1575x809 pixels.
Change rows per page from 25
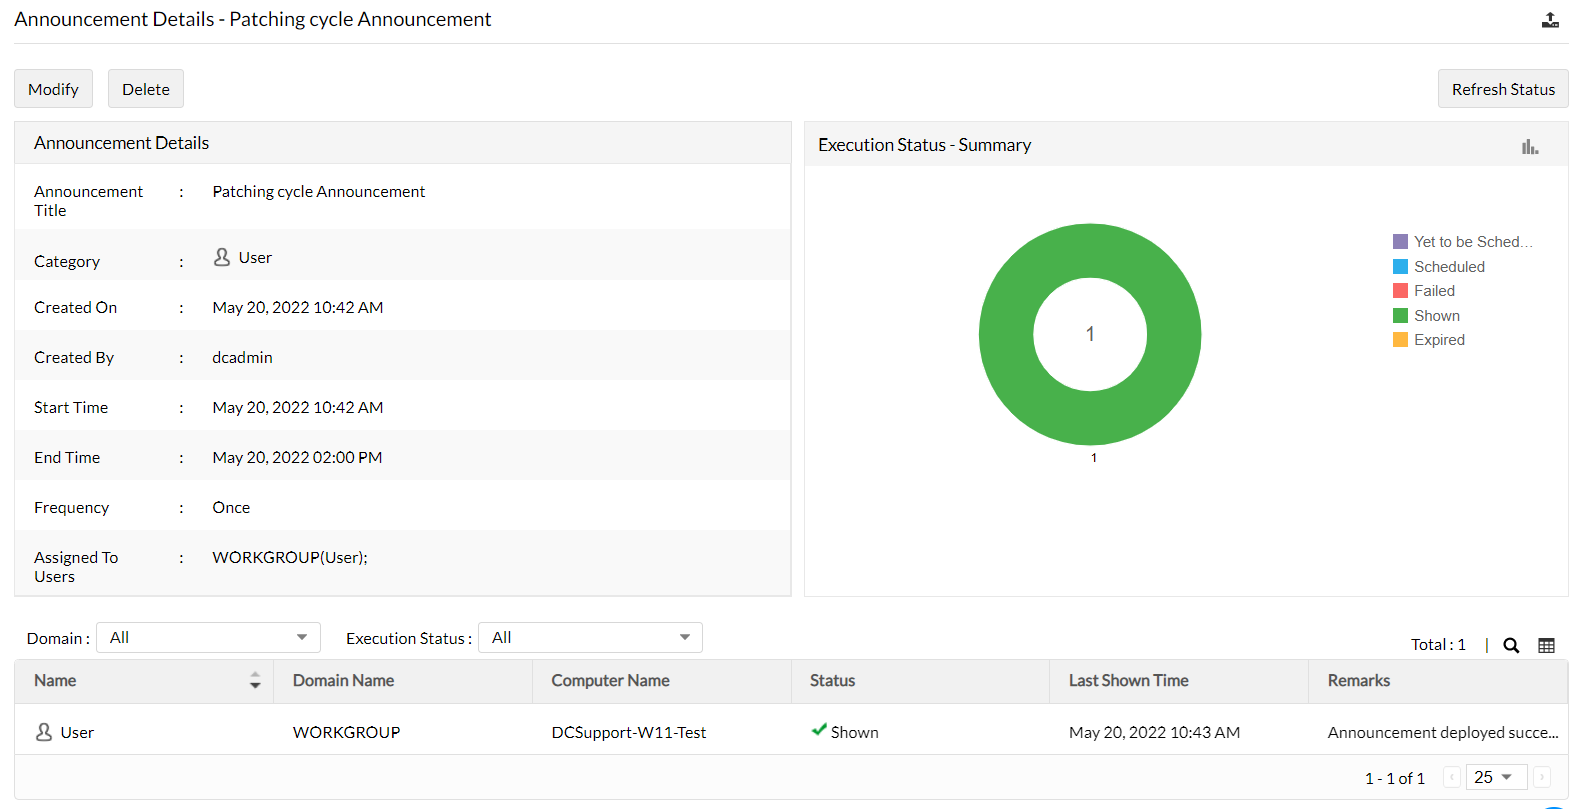[1497, 777]
